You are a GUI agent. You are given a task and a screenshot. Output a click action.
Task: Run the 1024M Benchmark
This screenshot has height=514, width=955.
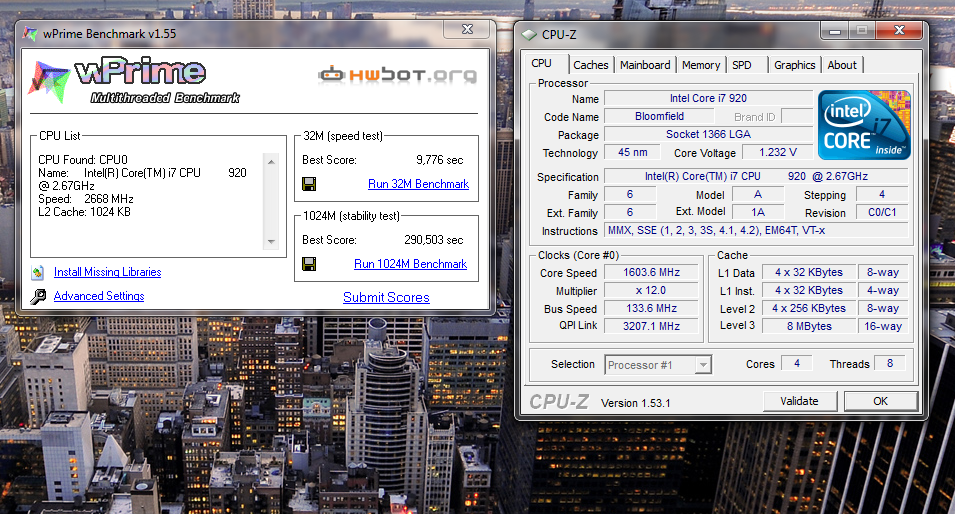(x=411, y=264)
